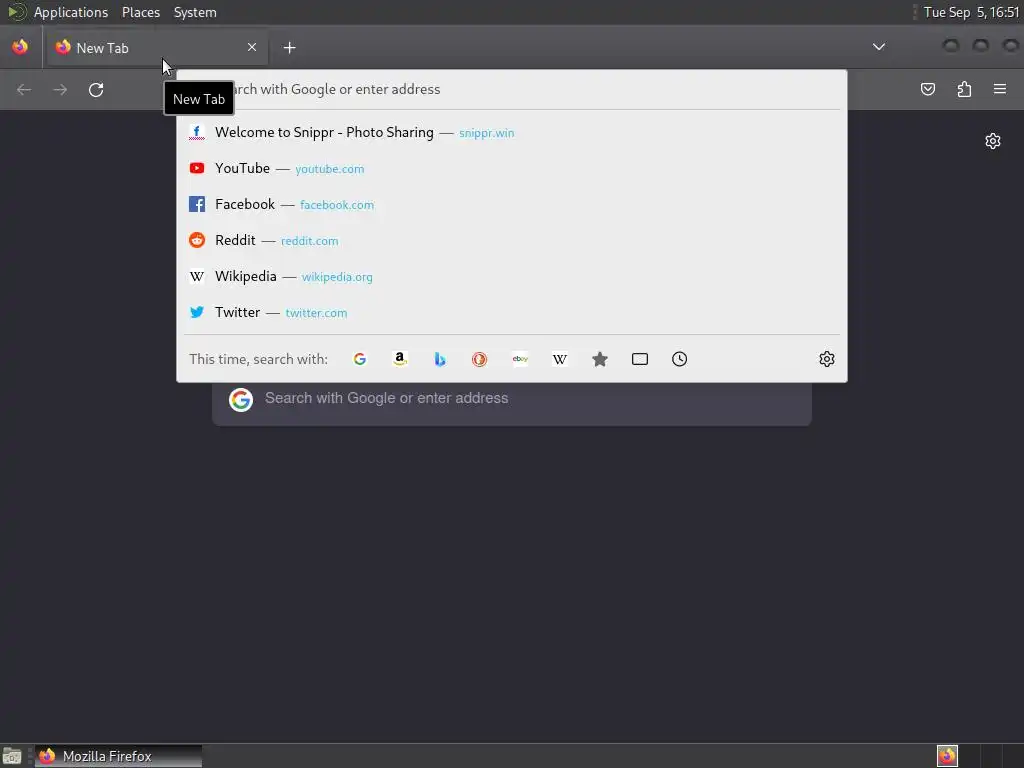Viewport: 1024px width, 768px height.
Task: Search open tabs via the tabs icon
Action: coord(640,359)
